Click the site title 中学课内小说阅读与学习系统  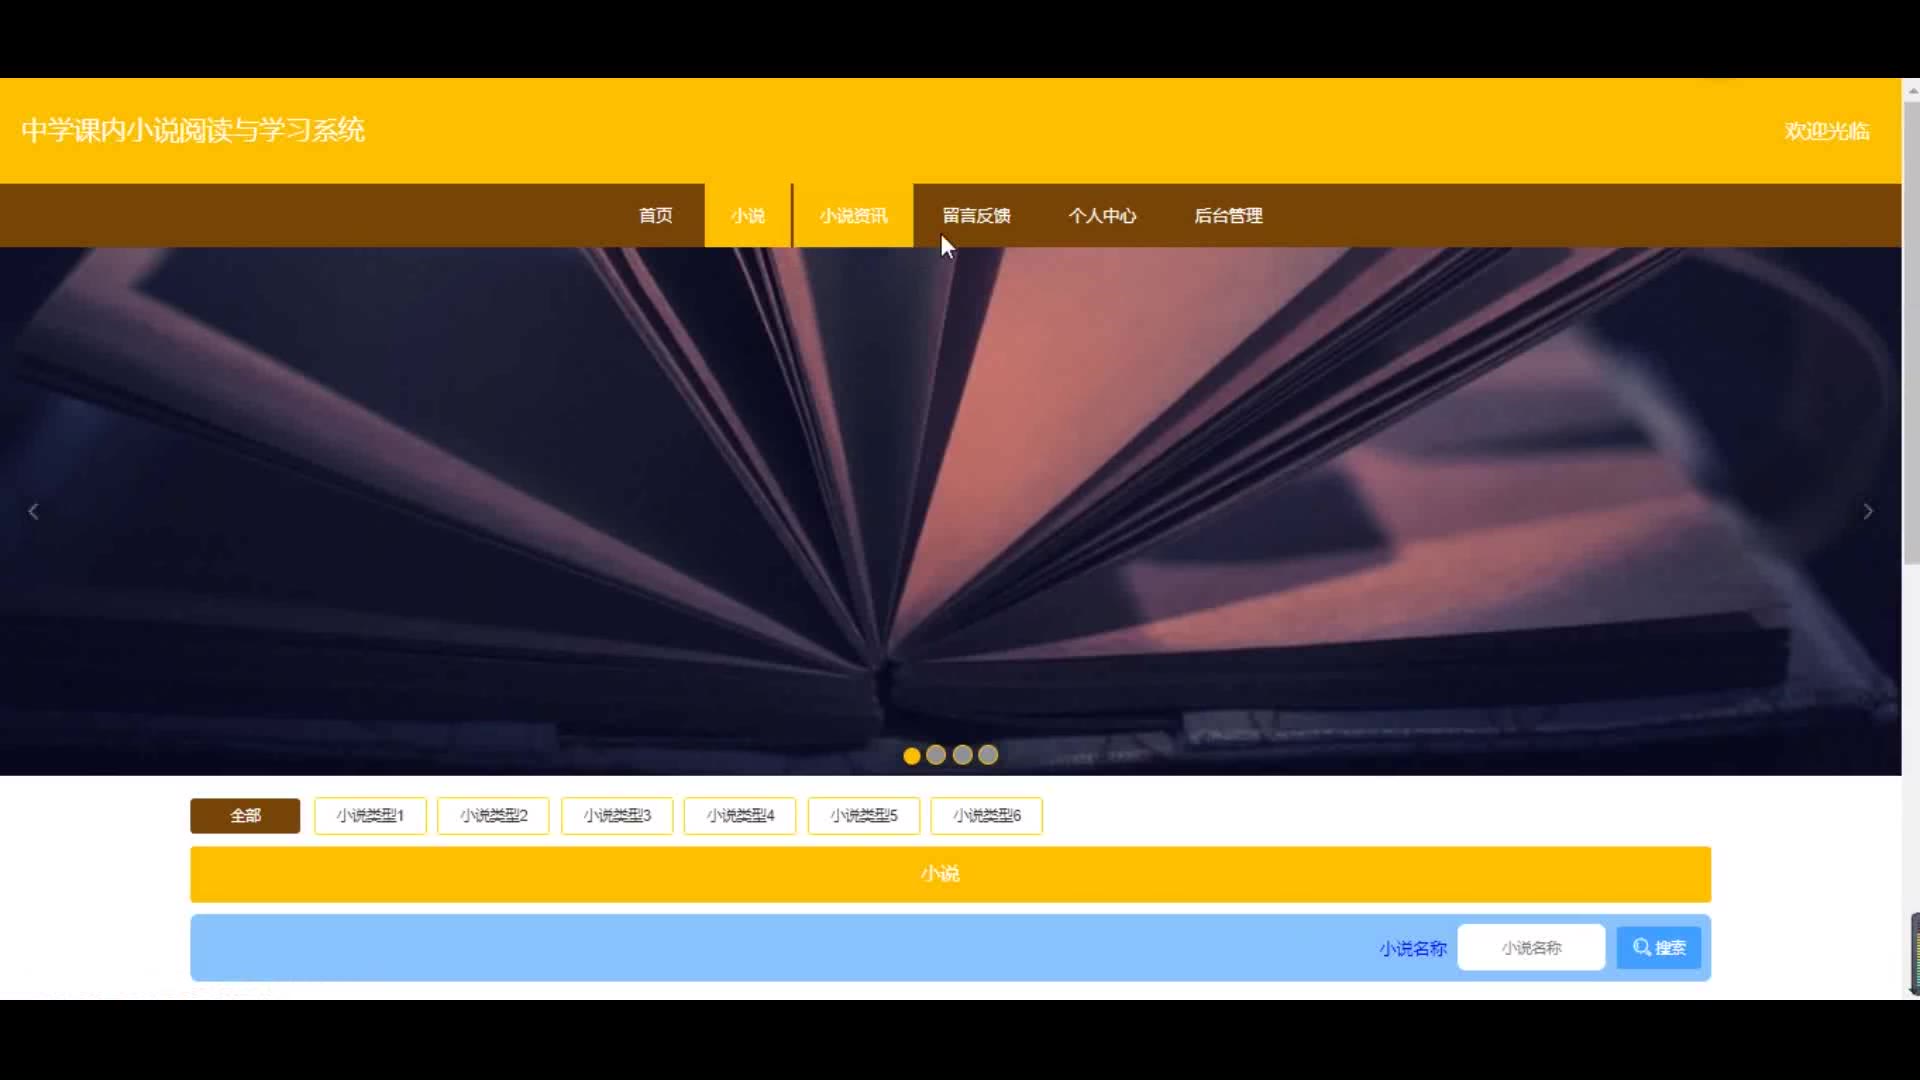(x=193, y=130)
